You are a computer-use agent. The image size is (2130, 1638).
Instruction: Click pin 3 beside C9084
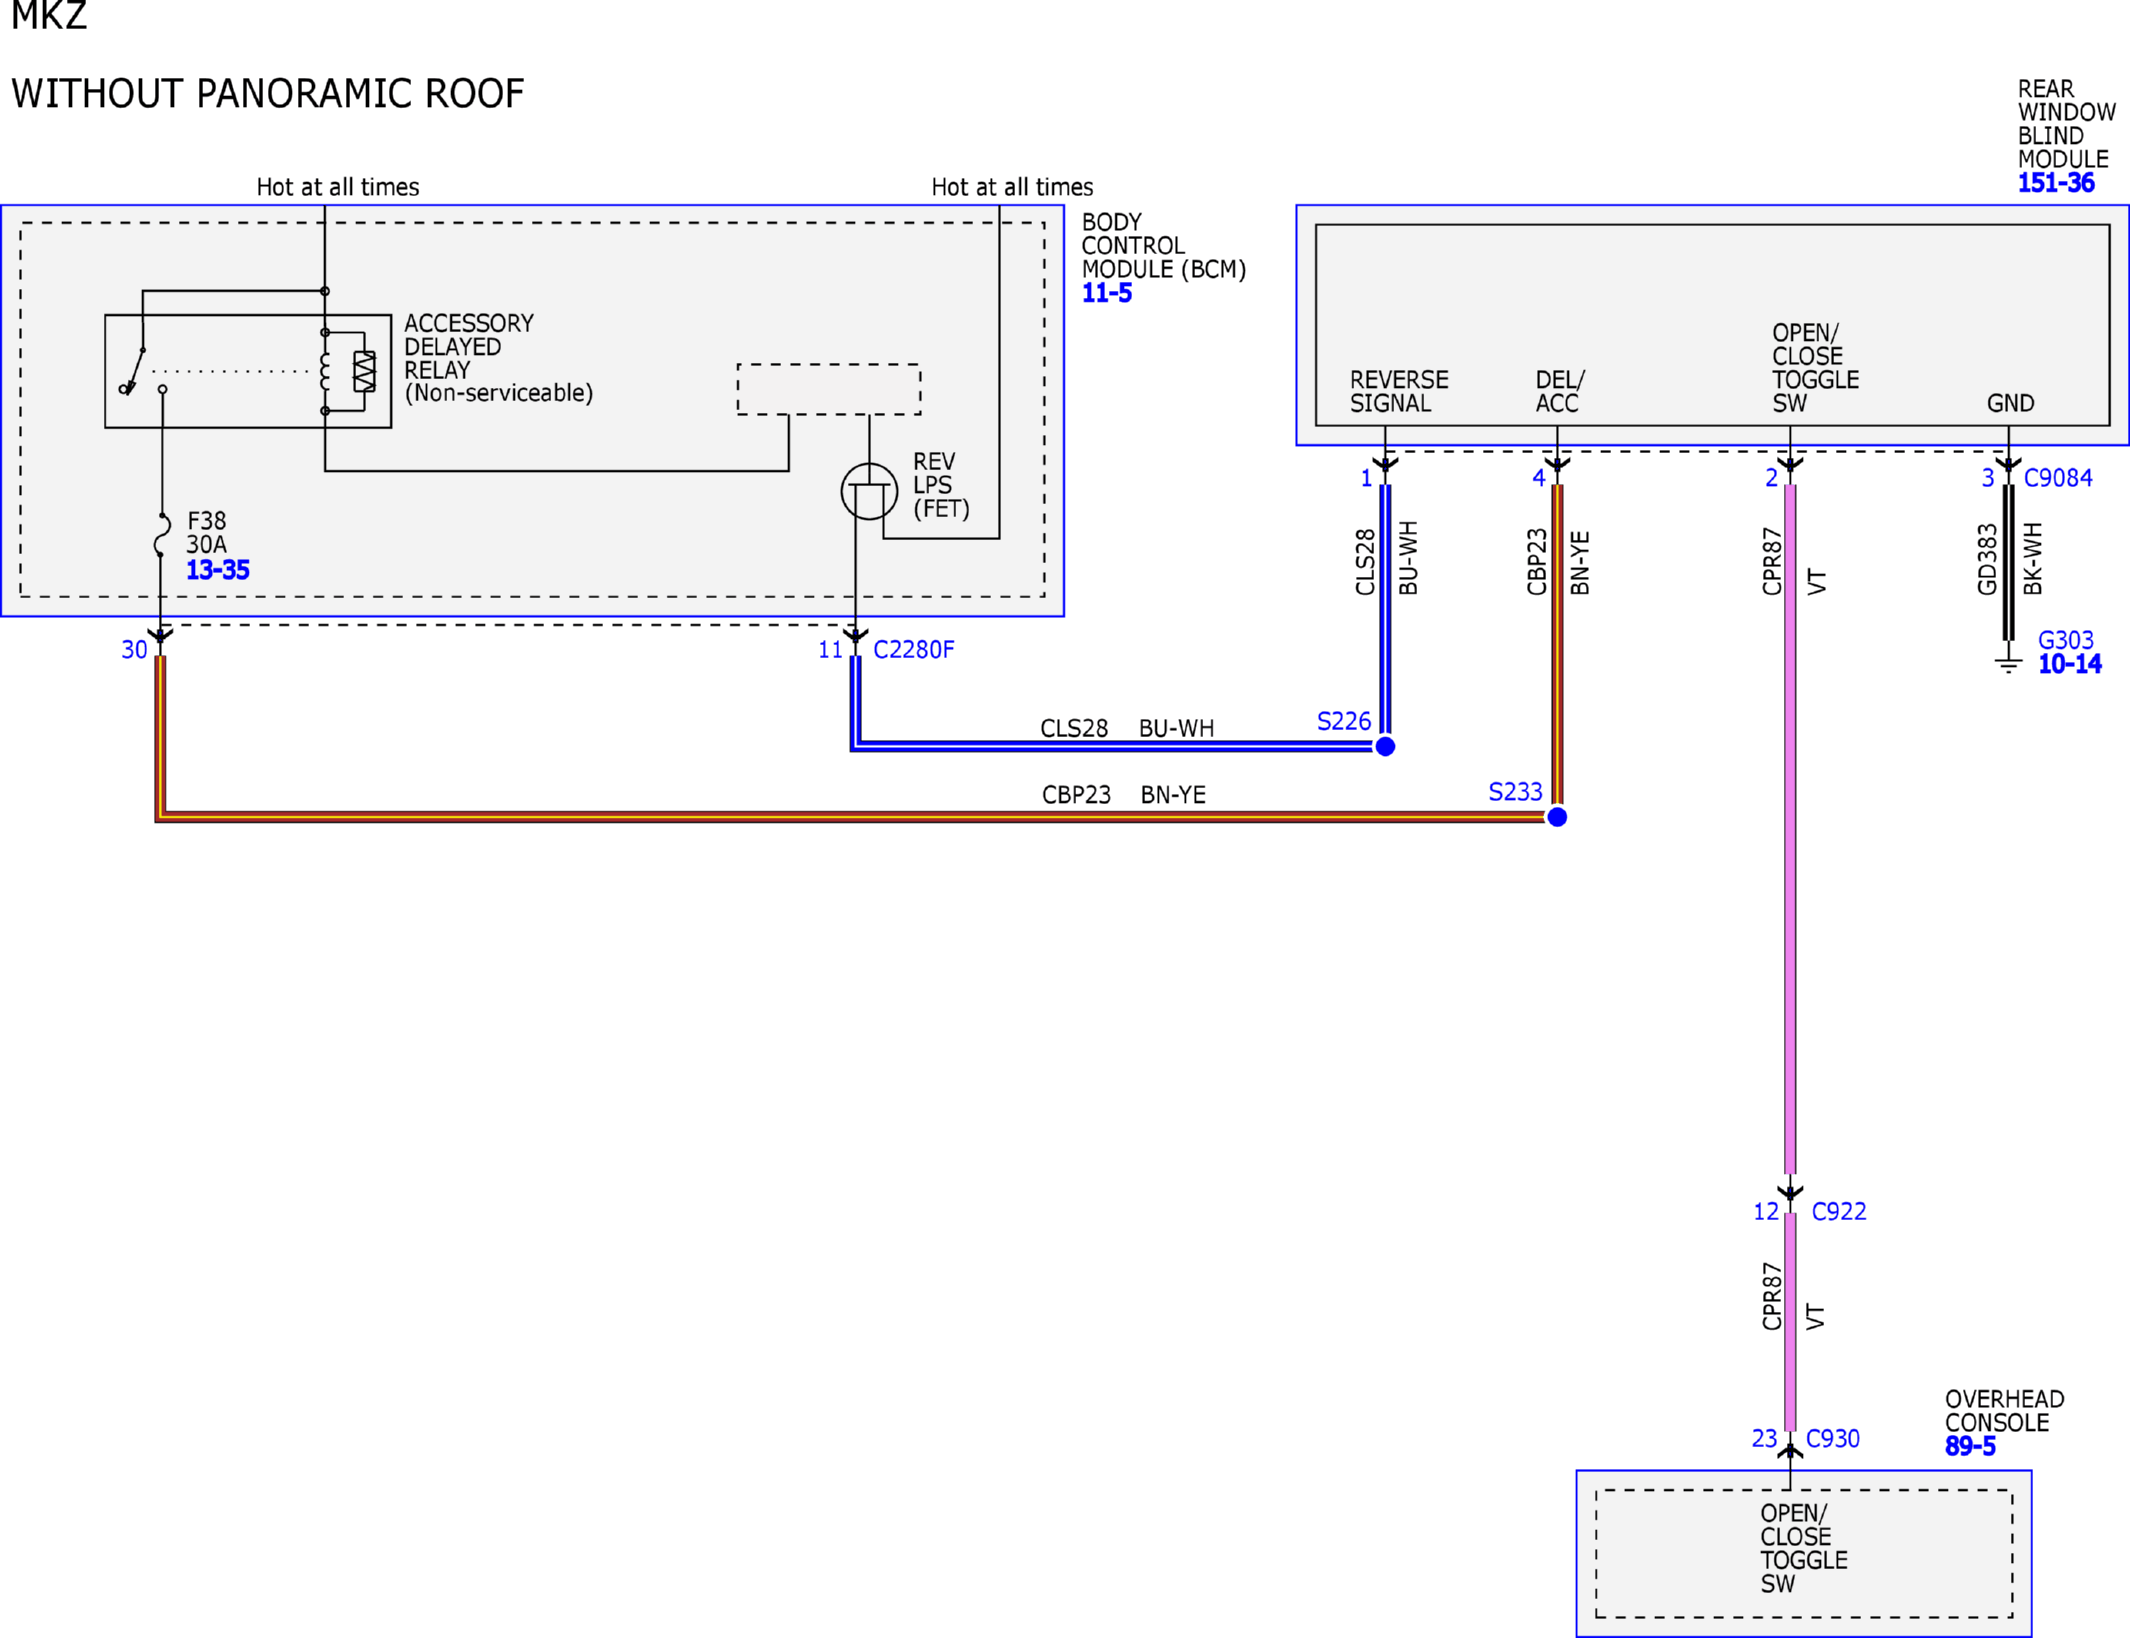pyautogui.click(x=1988, y=478)
